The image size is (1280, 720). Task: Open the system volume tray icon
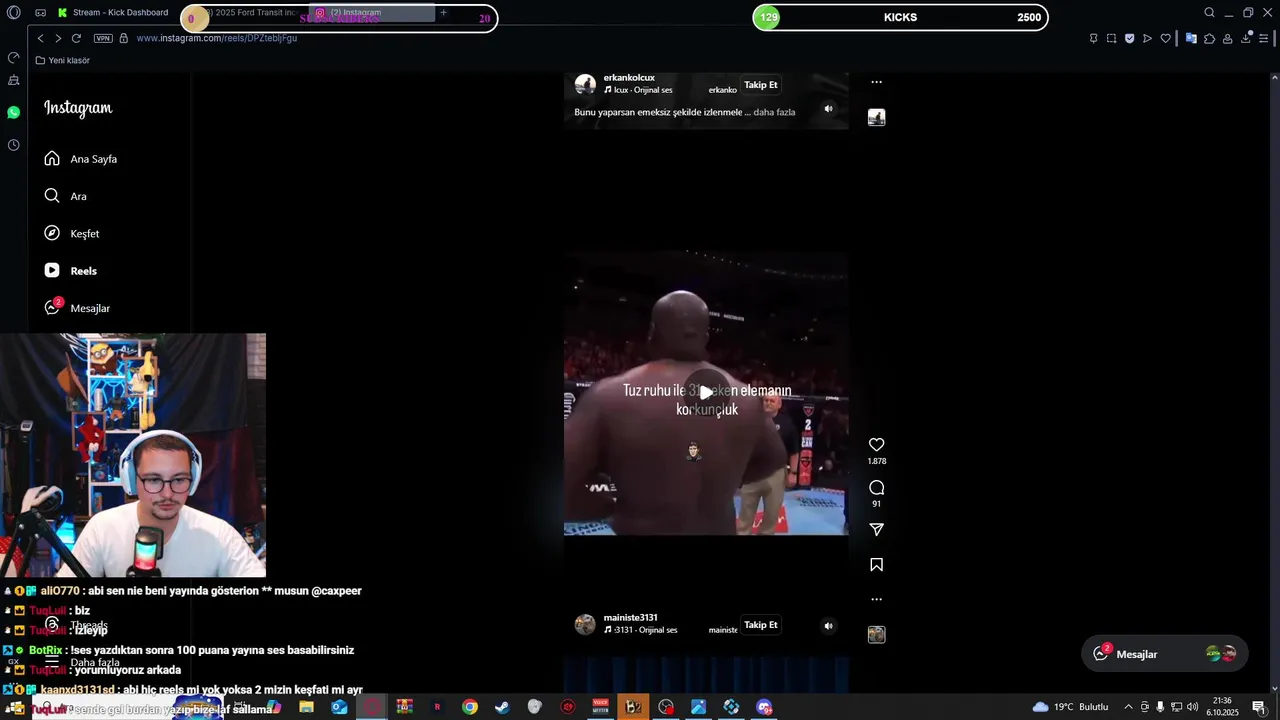1192,707
